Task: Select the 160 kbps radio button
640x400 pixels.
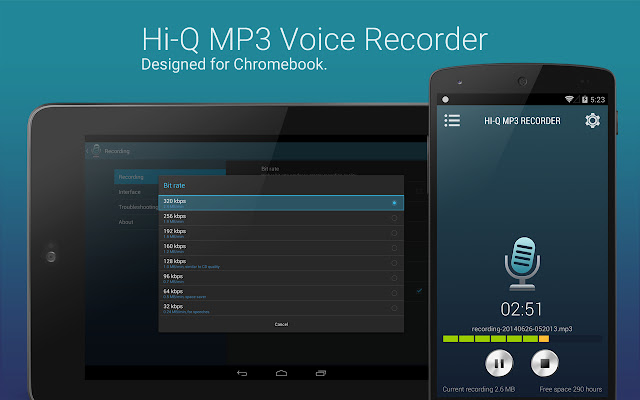Action: tap(394, 248)
